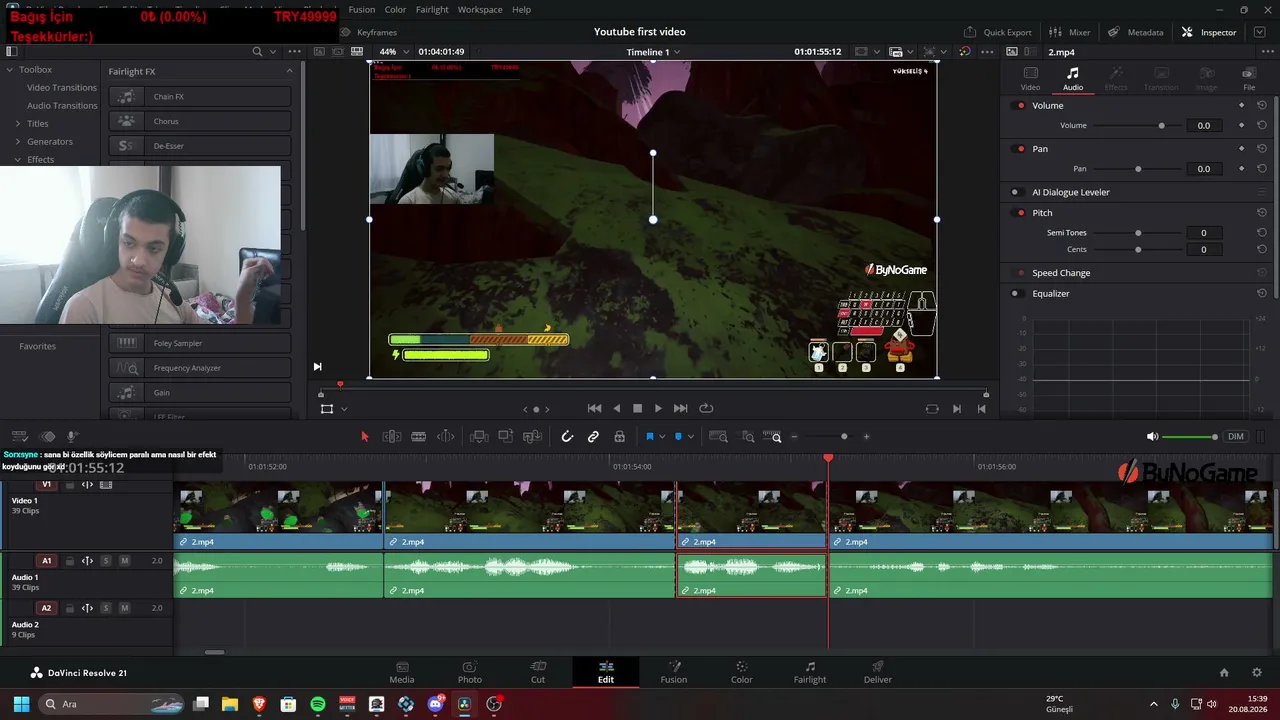Screen dimensions: 1280x720
Task: Click the Semi Tones value field
Action: click(x=1204, y=233)
